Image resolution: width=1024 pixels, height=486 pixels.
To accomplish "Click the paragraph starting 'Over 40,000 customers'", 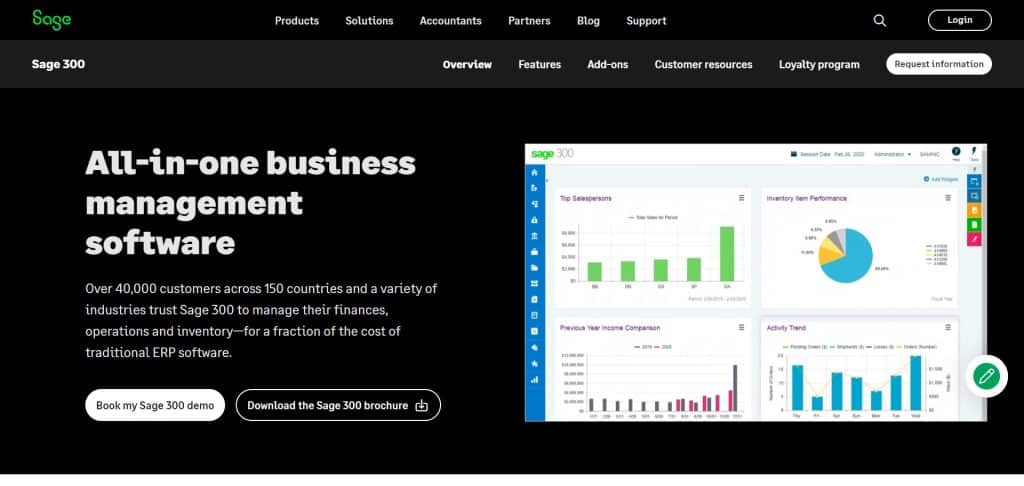I will [x=261, y=320].
